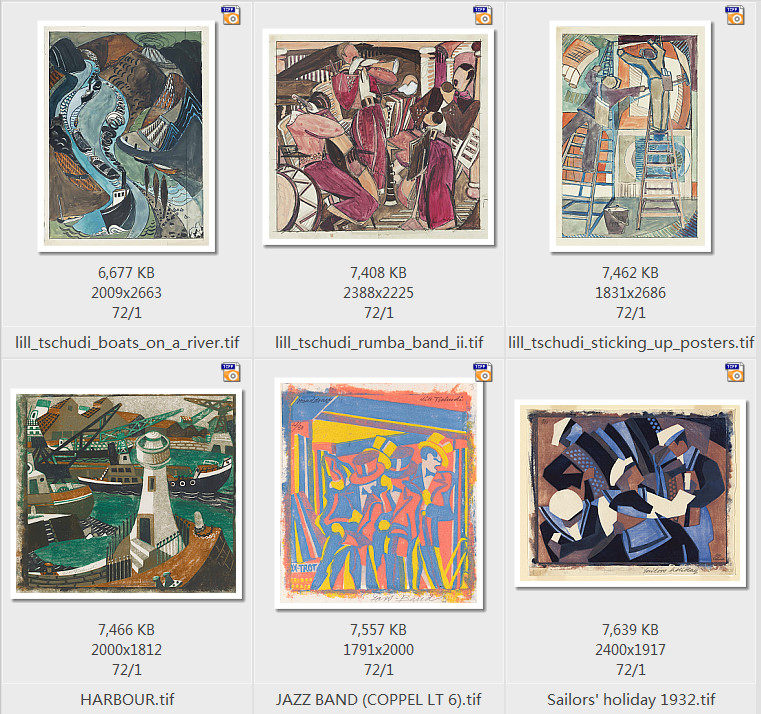Select the Sailors' holiday 1932 thumbnail

[x=630, y=493]
